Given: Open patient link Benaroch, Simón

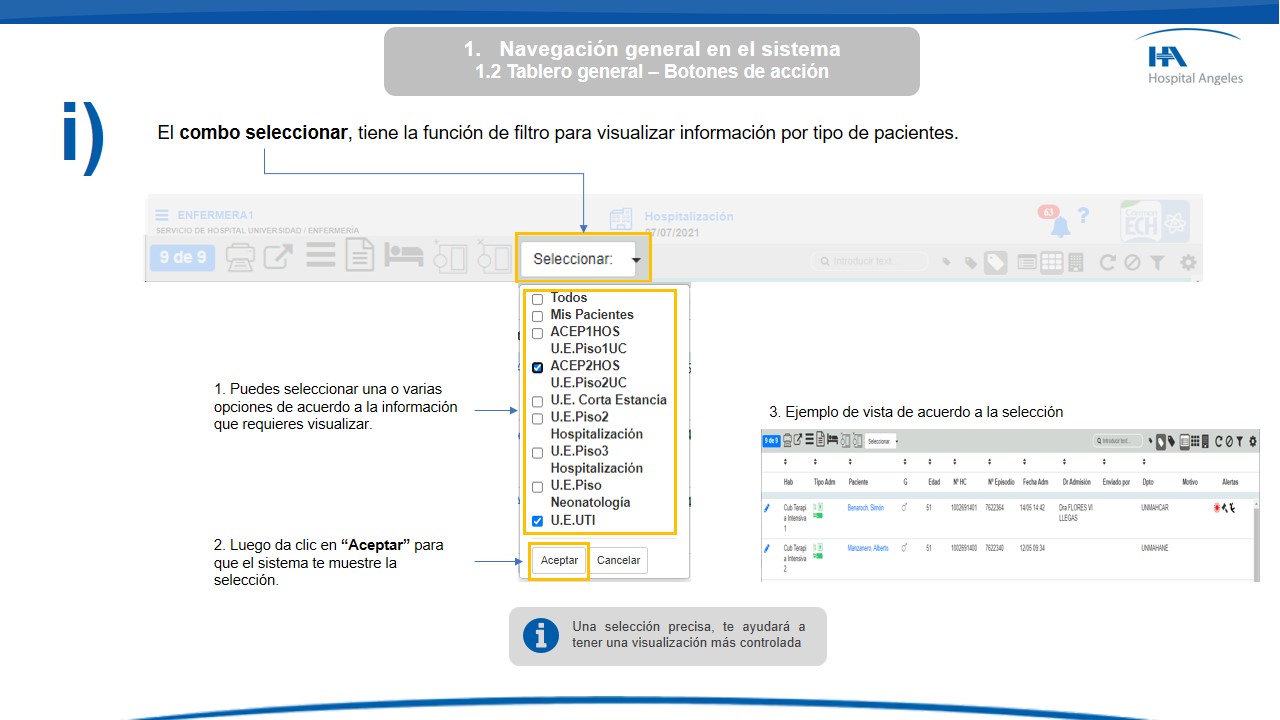Looking at the screenshot, I should [x=866, y=509].
